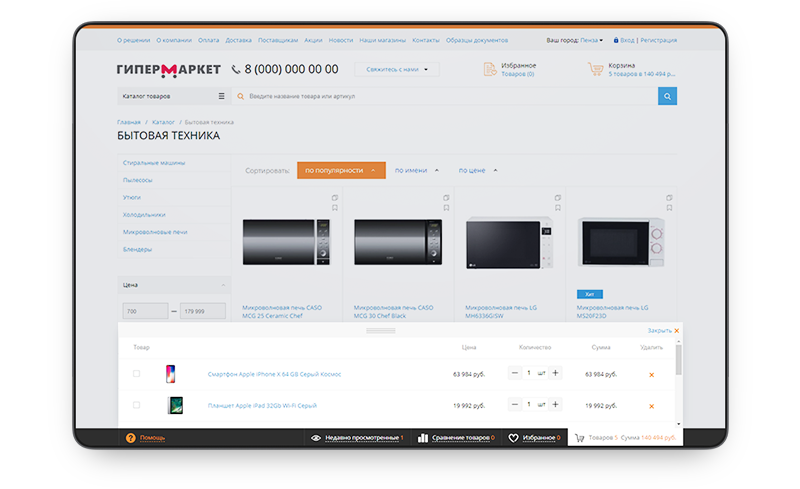Screen dimensions: 800x489
Task: Sort by по популярности
Action: click(341, 170)
